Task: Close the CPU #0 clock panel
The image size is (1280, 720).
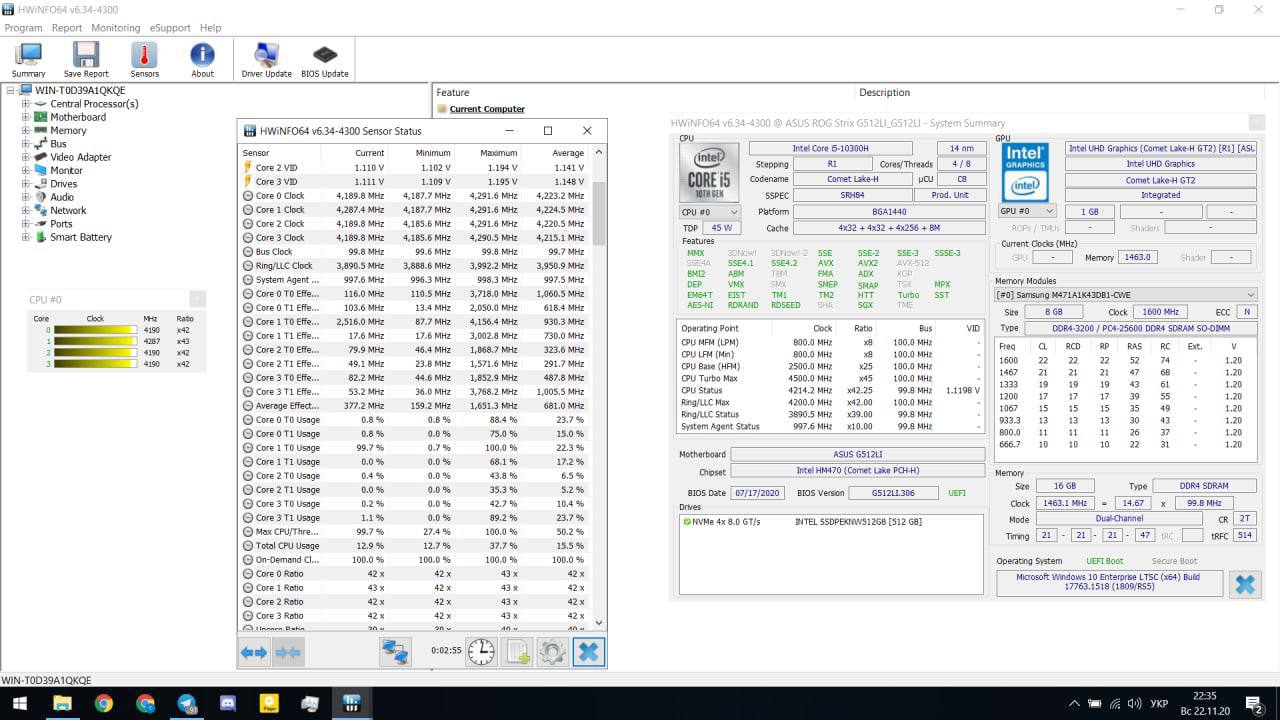Action: 197,299
